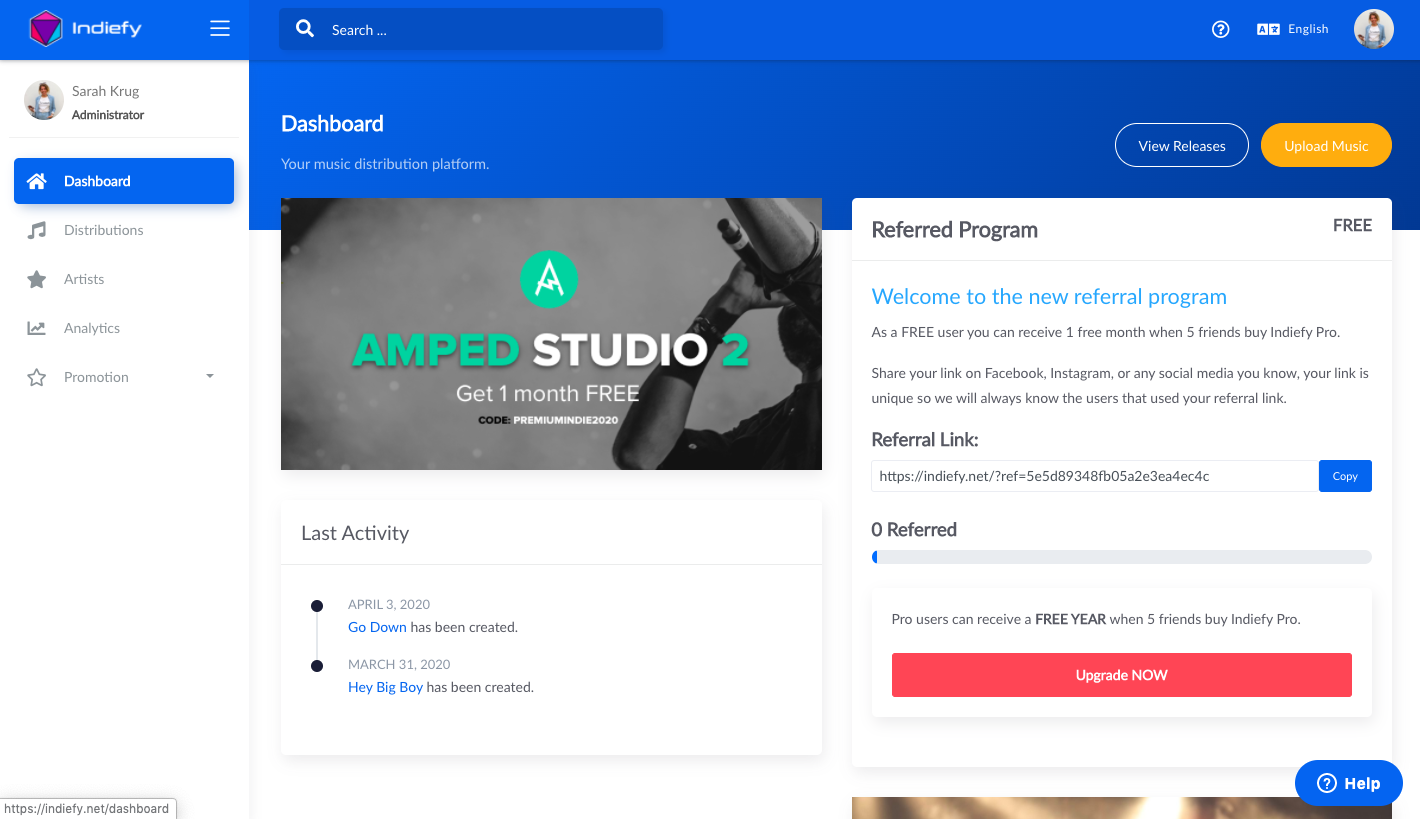This screenshot has height=819, width=1420.
Task: Click Sarah Krug's sidebar profile picture
Action: click(44, 100)
